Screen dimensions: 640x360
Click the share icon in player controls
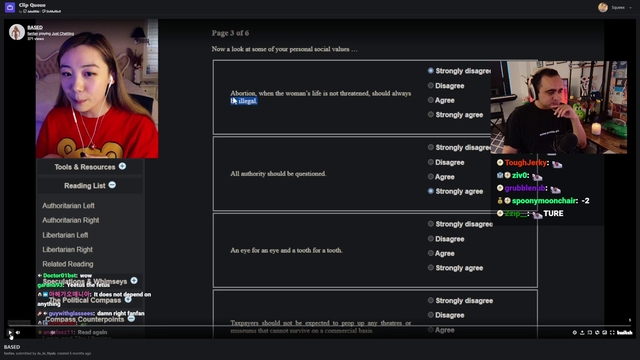pyautogui.click(x=582, y=333)
